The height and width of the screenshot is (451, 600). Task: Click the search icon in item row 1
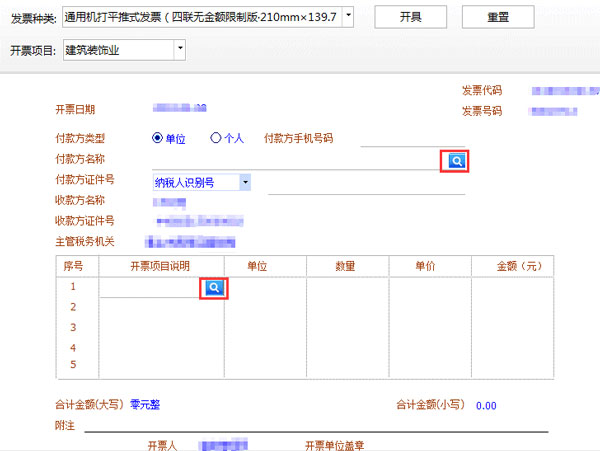[215, 288]
